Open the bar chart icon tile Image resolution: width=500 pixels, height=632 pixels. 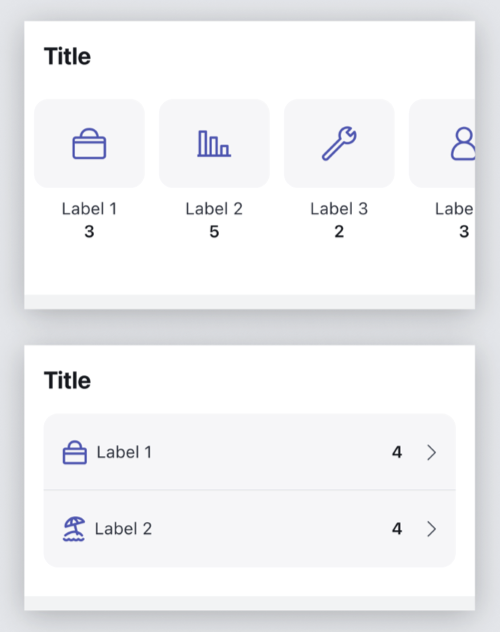[x=214, y=143]
